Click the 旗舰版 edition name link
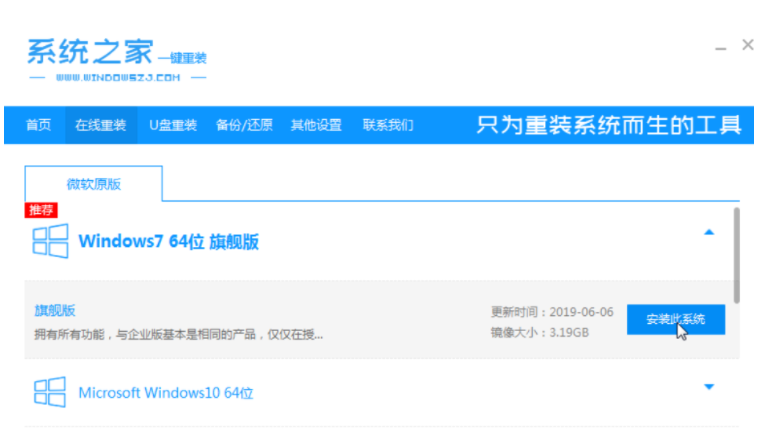The image size is (761, 443). (55, 311)
